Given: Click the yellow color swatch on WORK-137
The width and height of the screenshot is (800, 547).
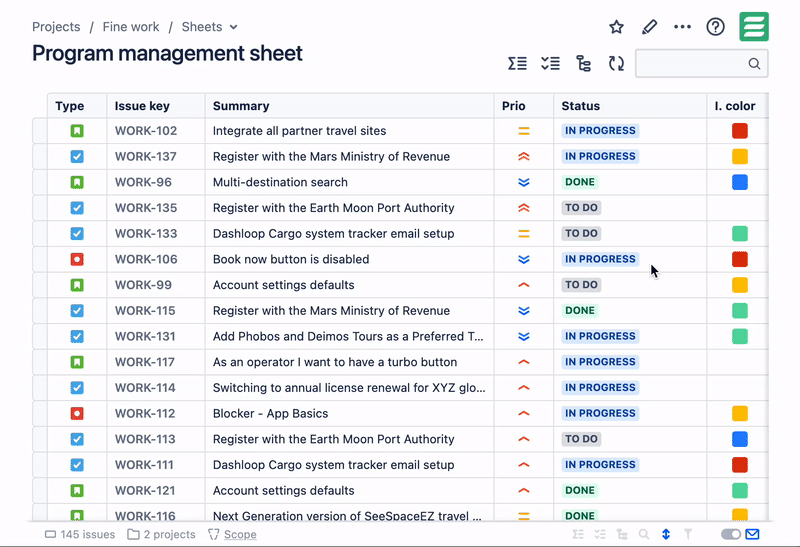Looking at the screenshot, I should pyautogui.click(x=740, y=157).
